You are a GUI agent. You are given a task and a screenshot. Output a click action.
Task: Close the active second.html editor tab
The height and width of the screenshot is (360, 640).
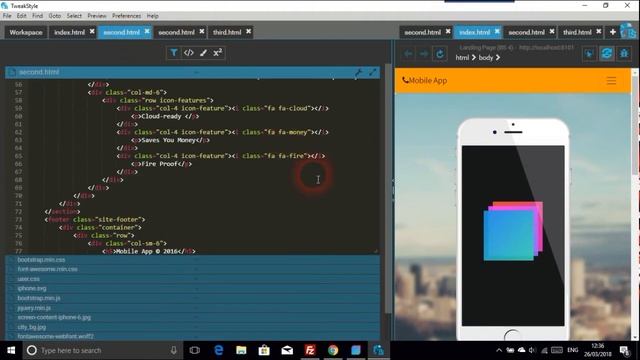147,31
